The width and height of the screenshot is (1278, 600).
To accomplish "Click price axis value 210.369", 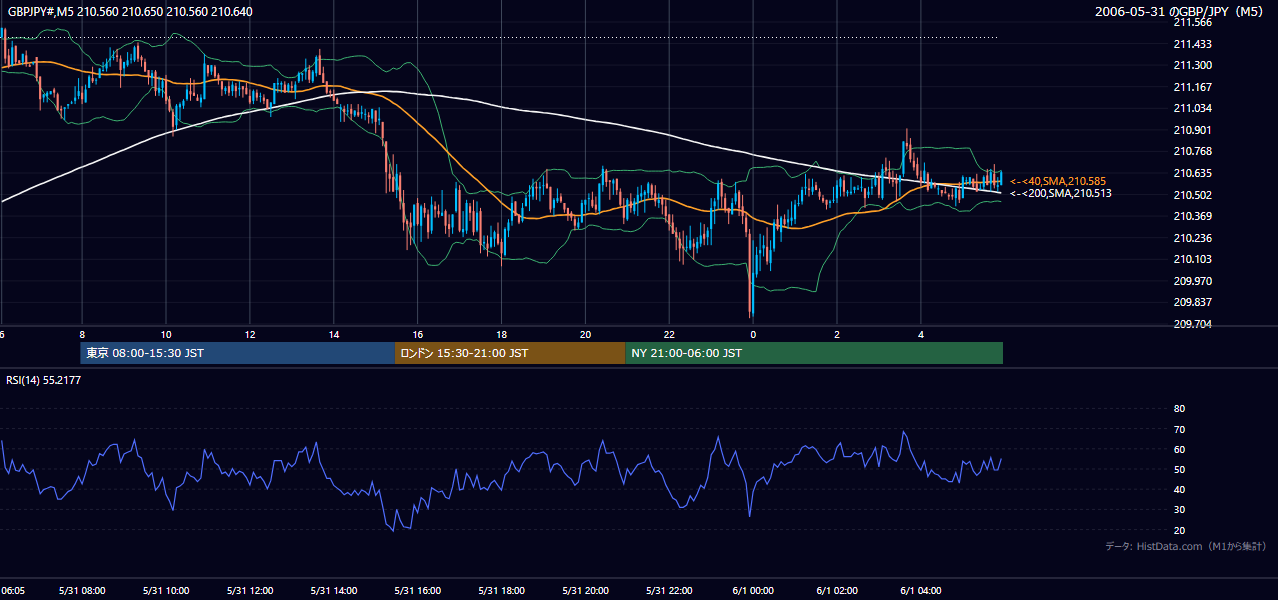I will coord(1191,216).
